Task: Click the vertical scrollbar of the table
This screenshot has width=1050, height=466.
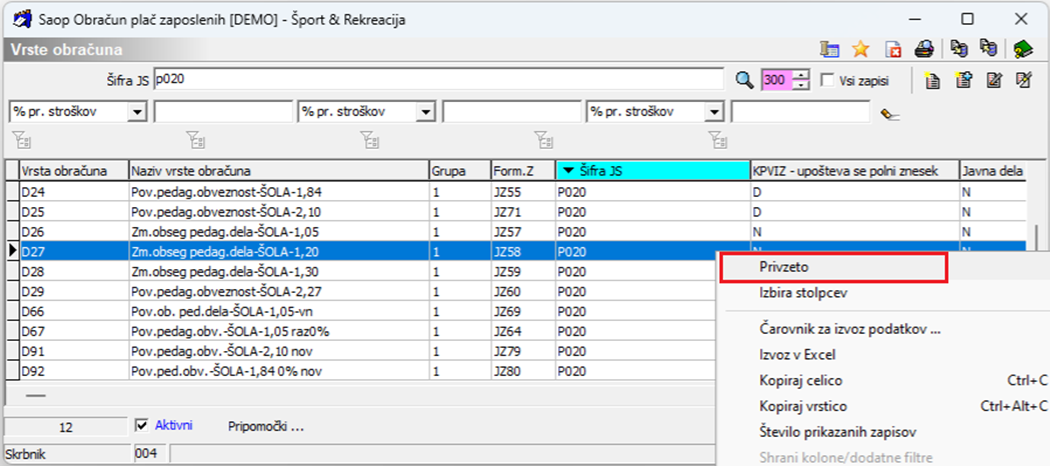Action: point(1036,236)
